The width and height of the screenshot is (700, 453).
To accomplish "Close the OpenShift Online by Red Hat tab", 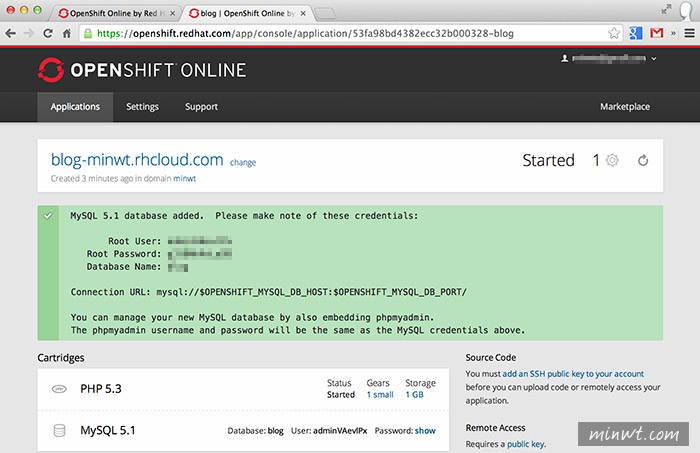I will coord(172,13).
